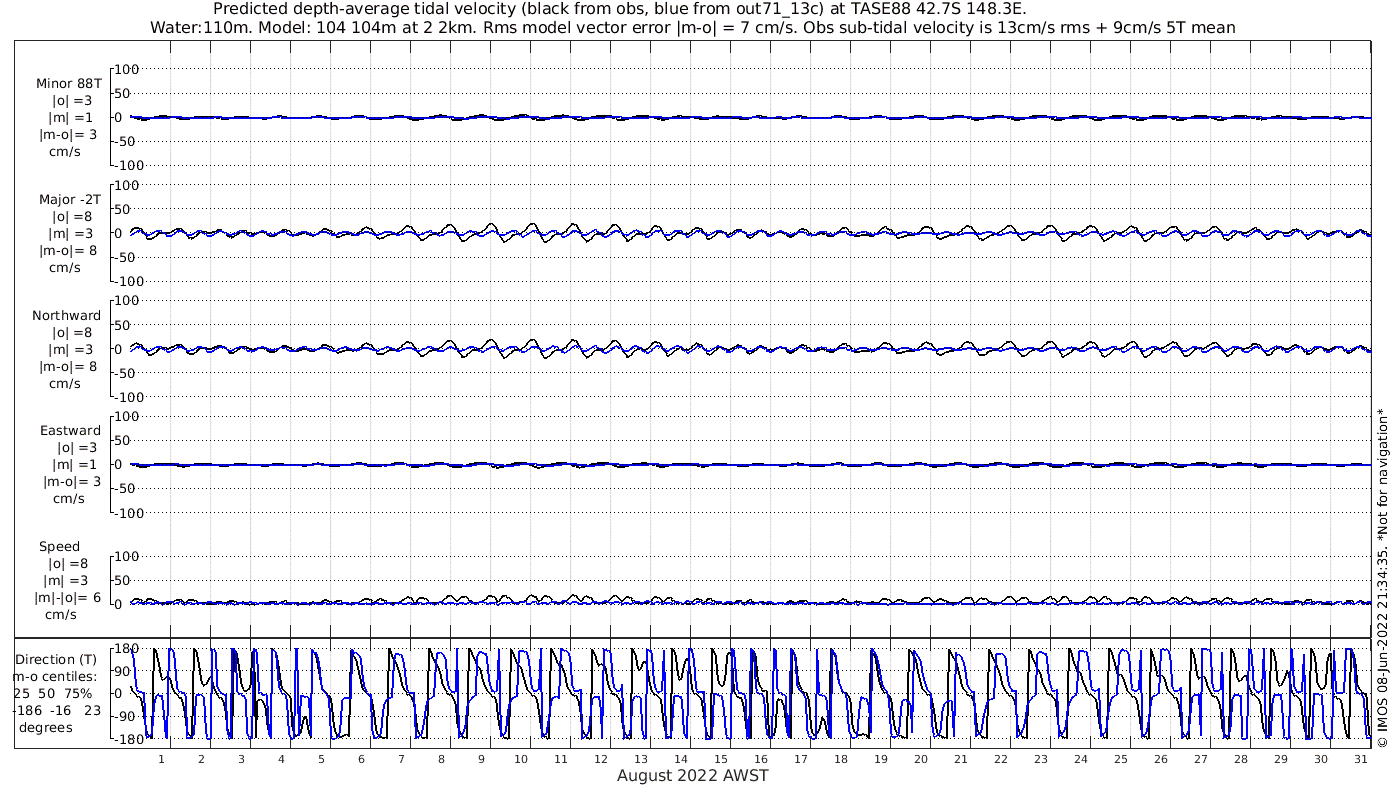Click day 5 on the date axis
This screenshot has width=1400, height=797.
(321, 759)
